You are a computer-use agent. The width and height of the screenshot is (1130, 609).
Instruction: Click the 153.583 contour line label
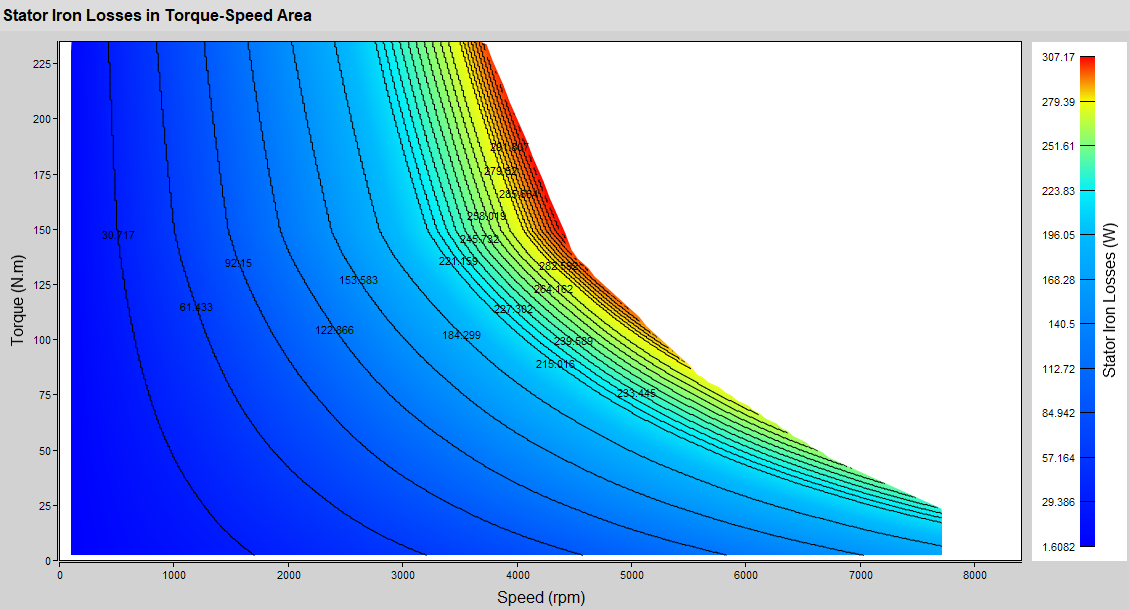tap(358, 281)
